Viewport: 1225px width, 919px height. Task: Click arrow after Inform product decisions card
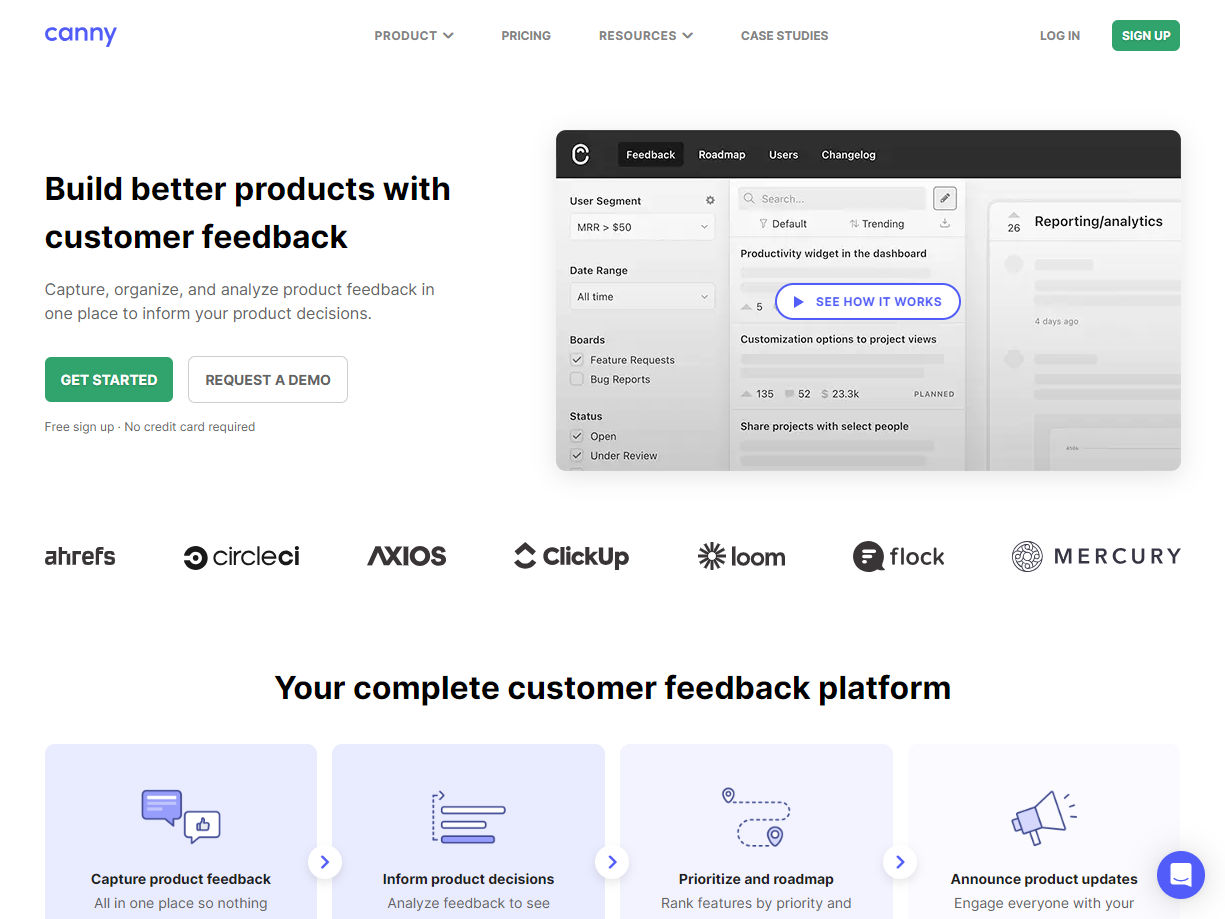click(x=612, y=861)
